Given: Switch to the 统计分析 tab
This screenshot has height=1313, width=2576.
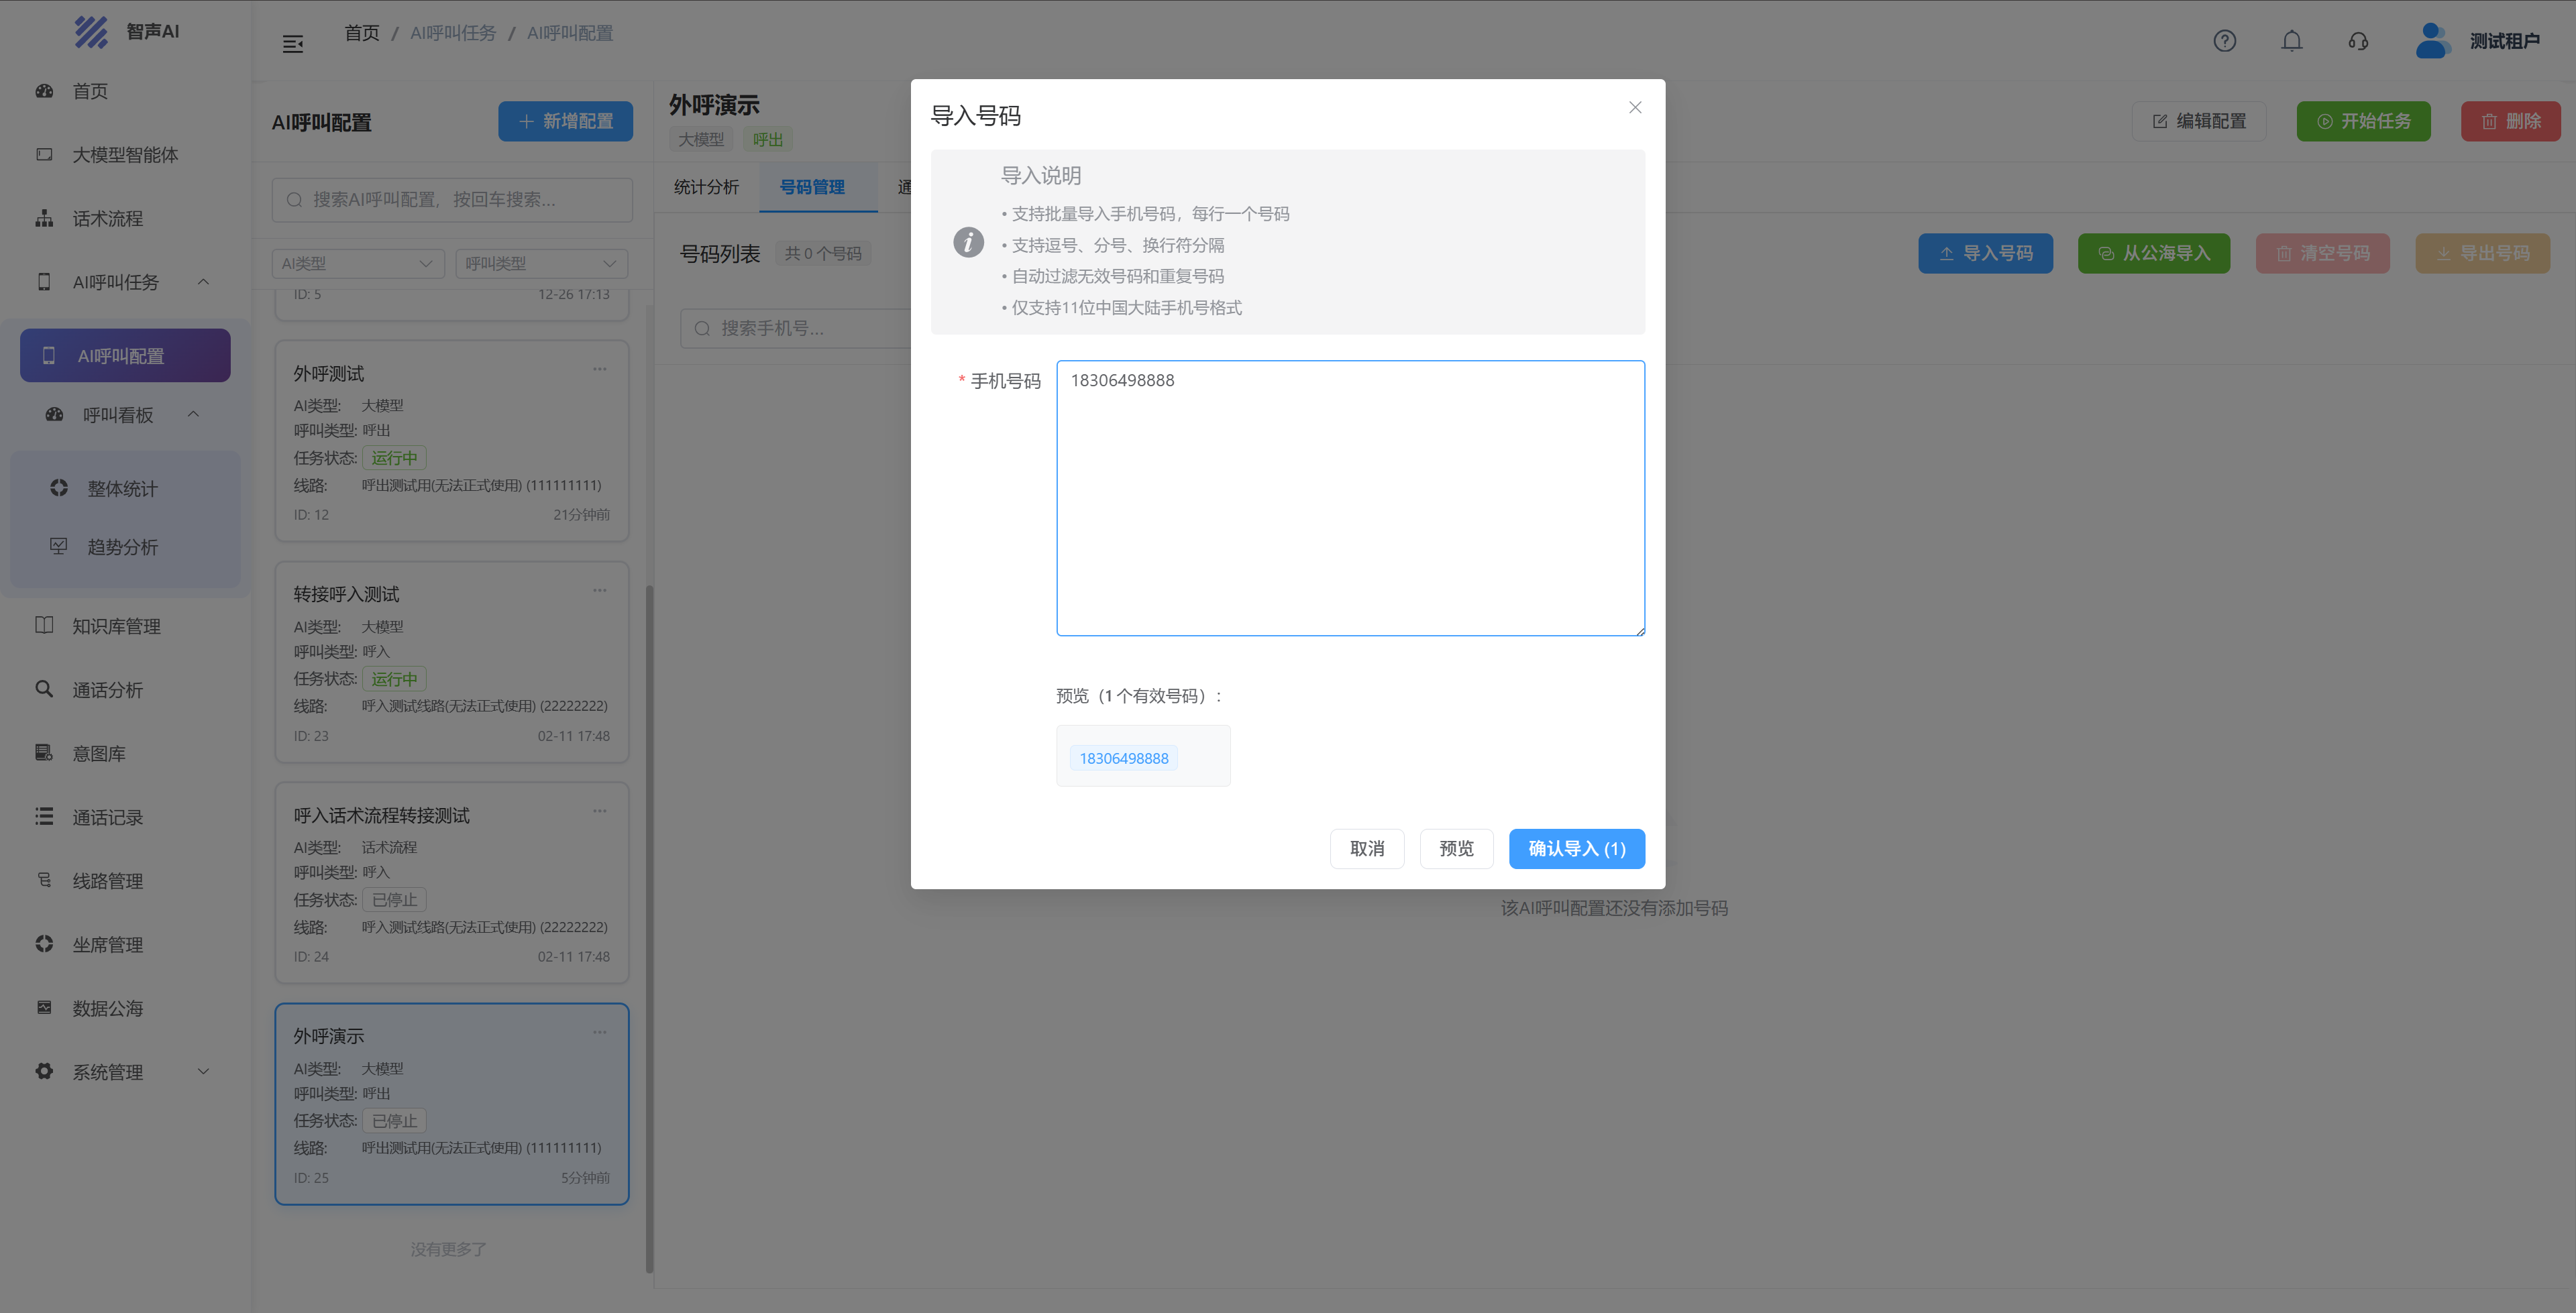Looking at the screenshot, I should [706, 187].
